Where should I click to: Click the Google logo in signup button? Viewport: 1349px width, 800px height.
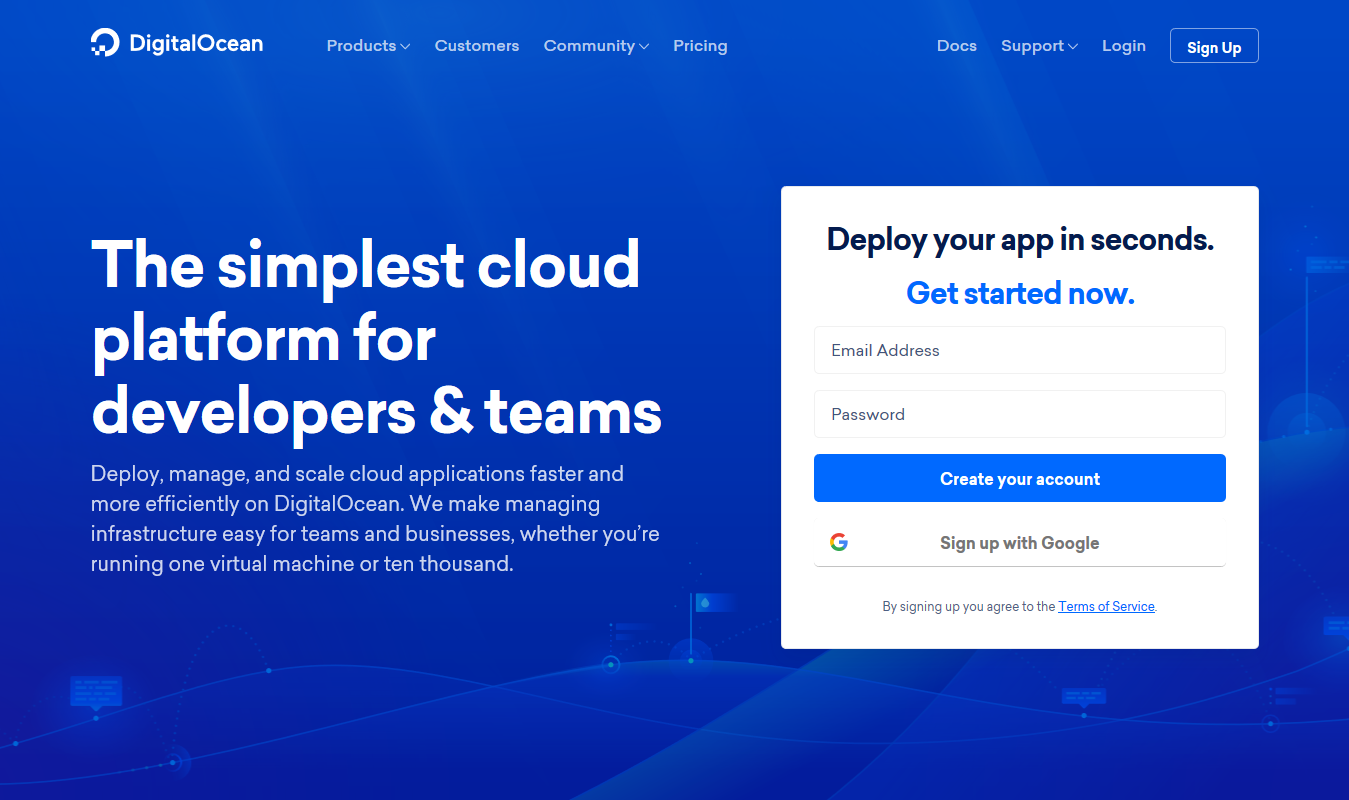839,542
